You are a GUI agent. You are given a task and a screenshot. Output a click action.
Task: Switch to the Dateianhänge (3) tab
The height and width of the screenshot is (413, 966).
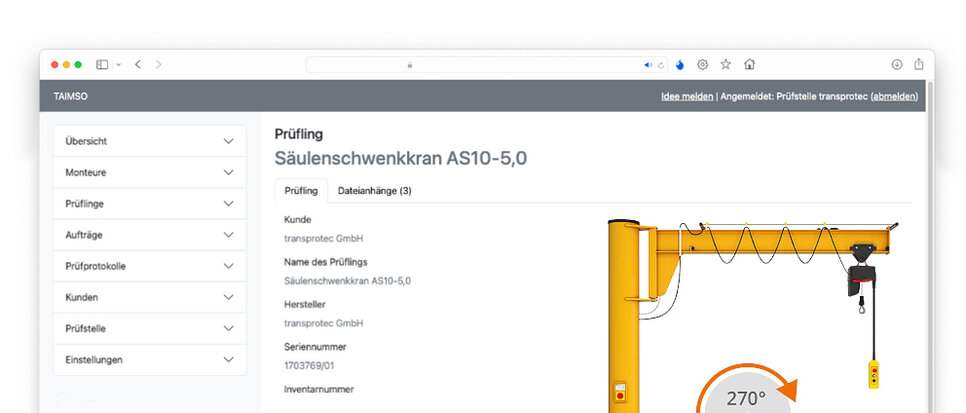click(x=375, y=191)
